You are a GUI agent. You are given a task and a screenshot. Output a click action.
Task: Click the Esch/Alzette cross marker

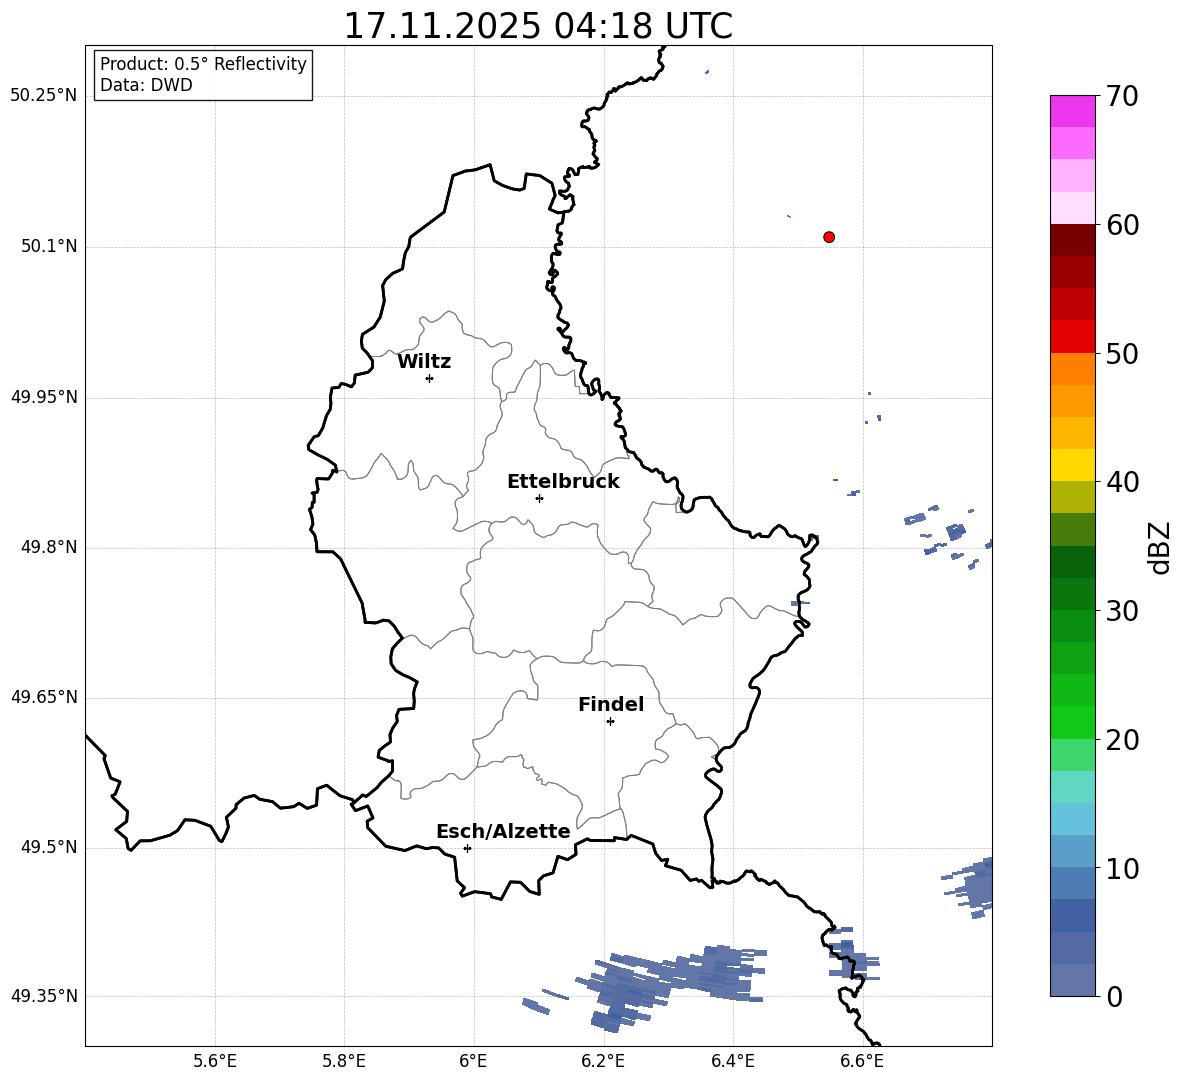pos(467,848)
